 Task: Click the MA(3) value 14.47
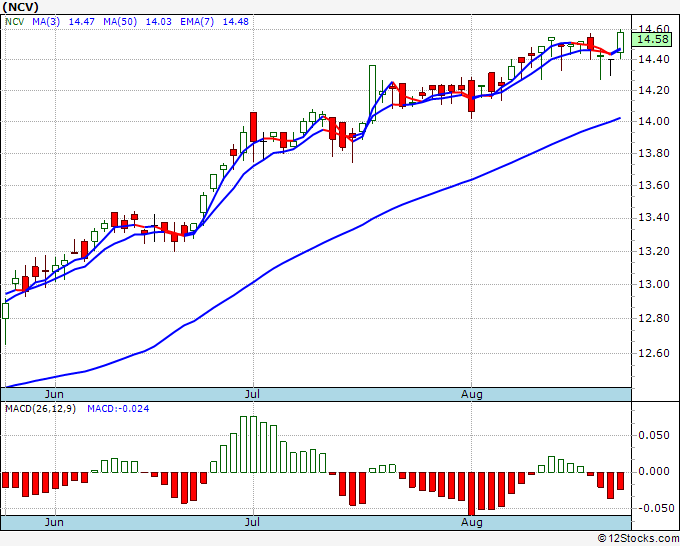82,22
